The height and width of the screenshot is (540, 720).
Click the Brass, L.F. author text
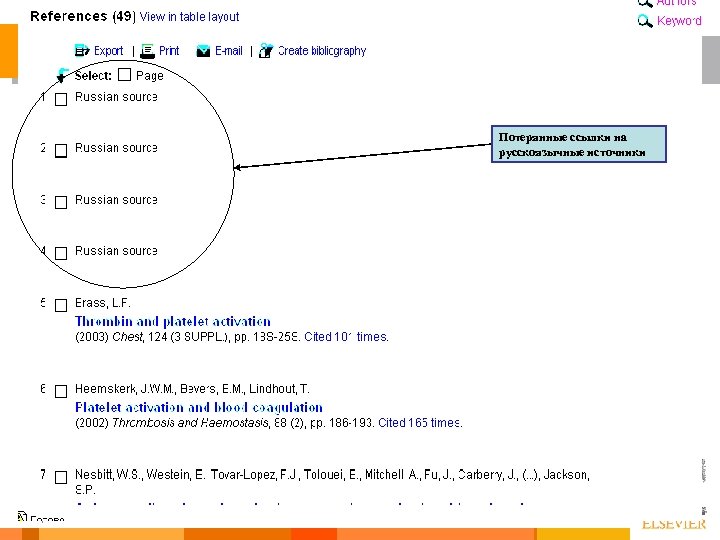click(103, 303)
